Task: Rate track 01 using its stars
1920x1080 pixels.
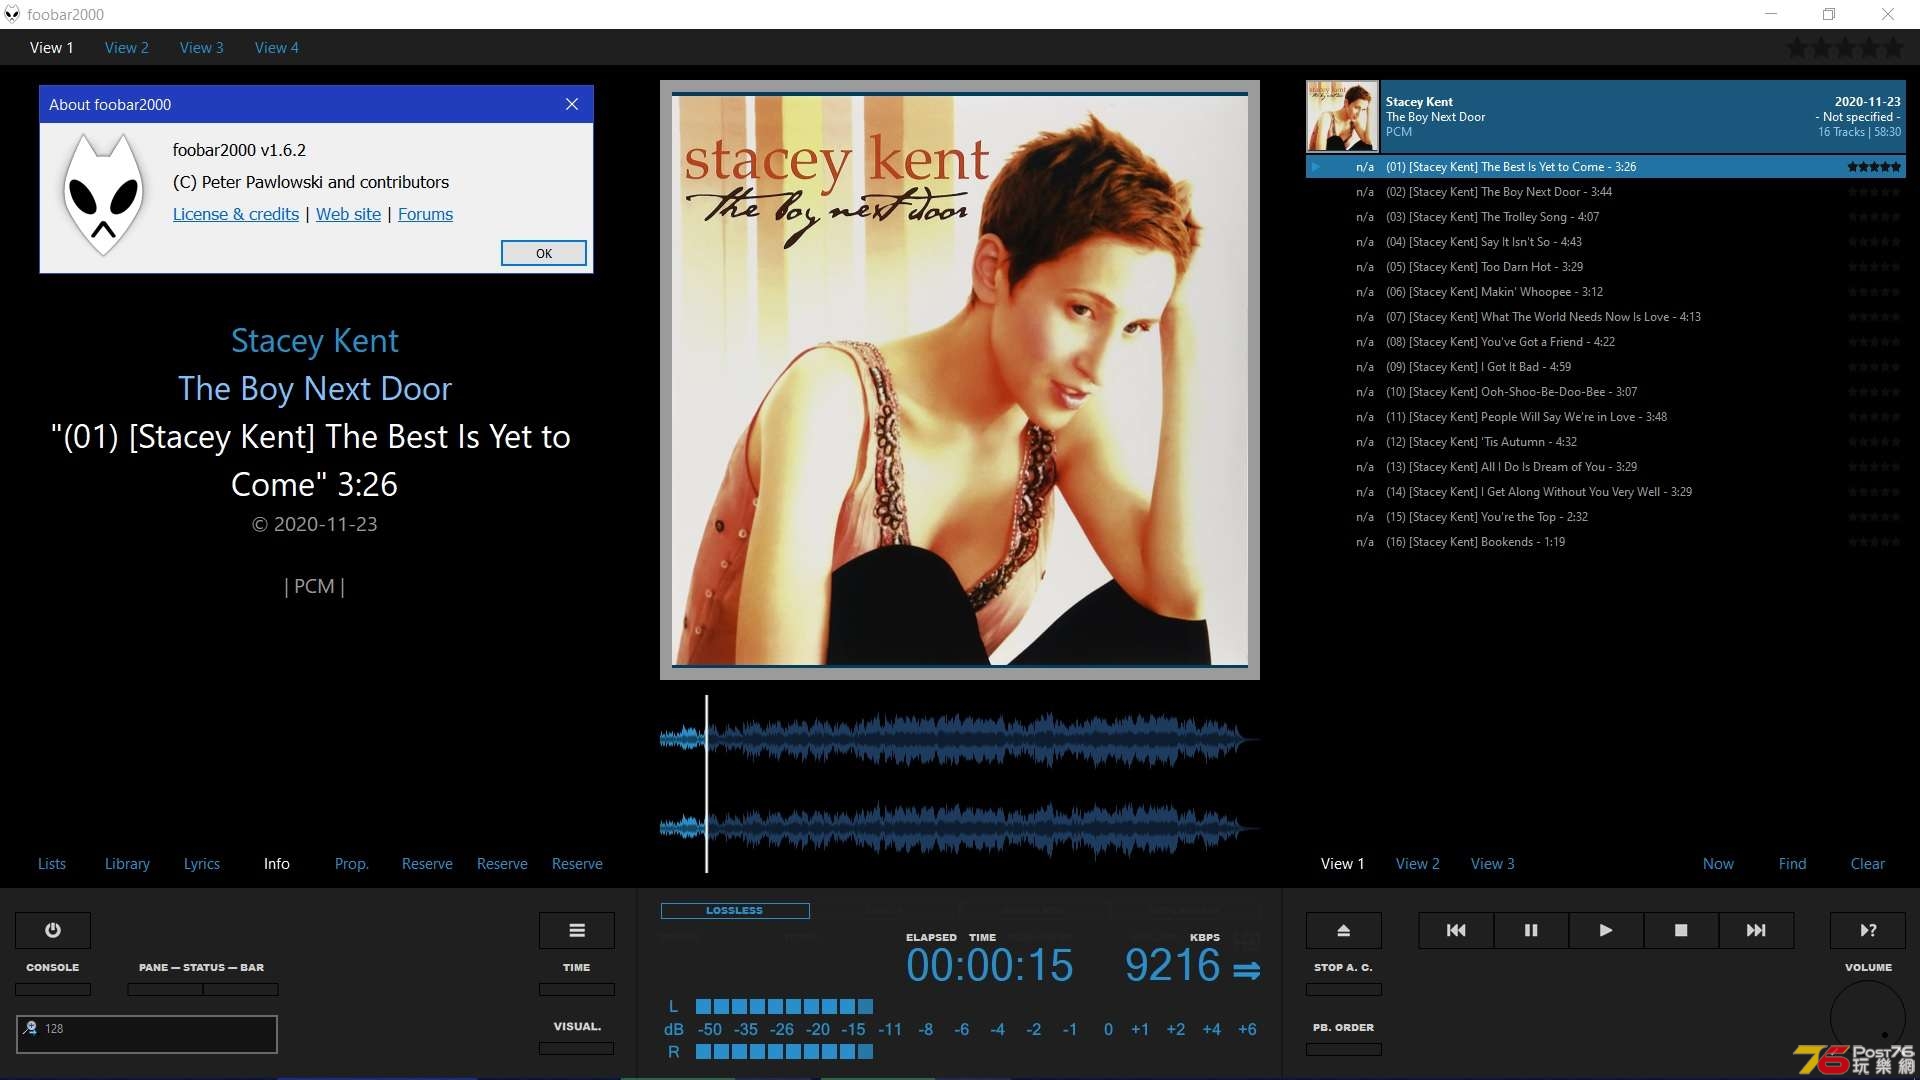Action: (x=1874, y=167)
